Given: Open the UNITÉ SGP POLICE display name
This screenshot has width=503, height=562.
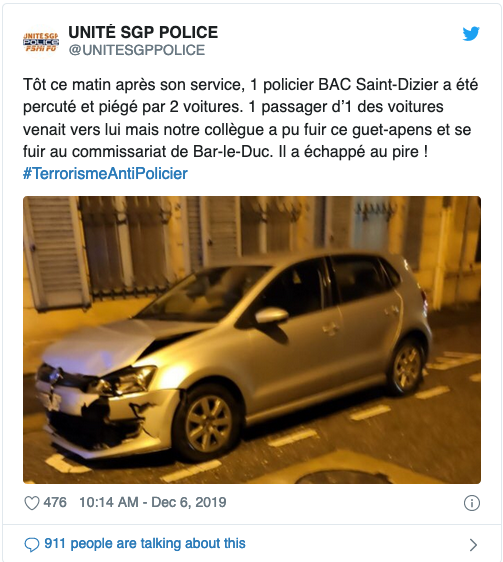Looking at the screenshot, I should click(143, 32).
